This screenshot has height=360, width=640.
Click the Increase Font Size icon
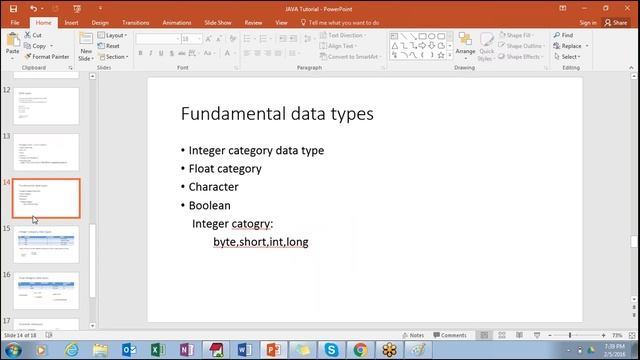(x=209, y=39)
